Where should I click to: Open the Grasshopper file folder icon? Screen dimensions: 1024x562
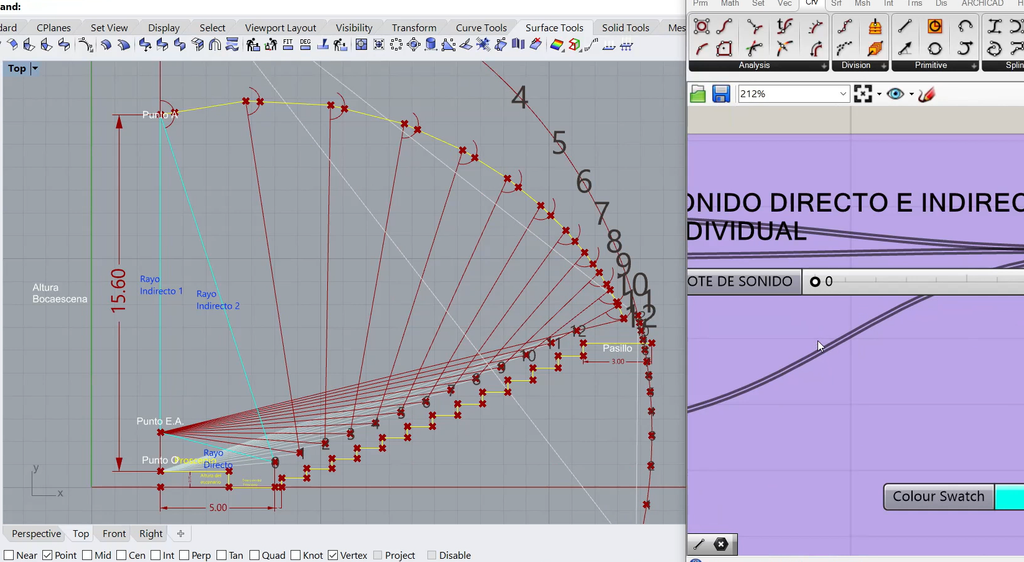[697, 94]
